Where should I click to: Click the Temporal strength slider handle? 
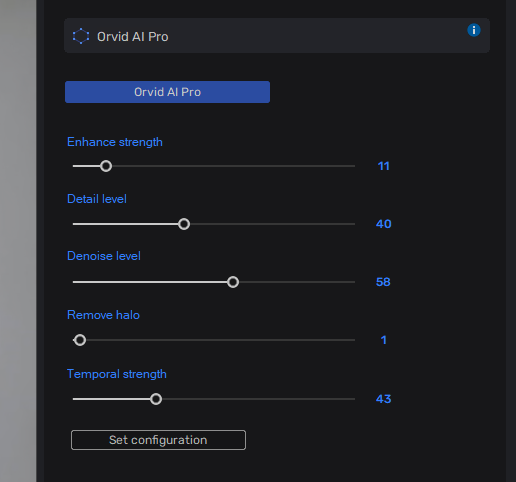tap(156, 399)
